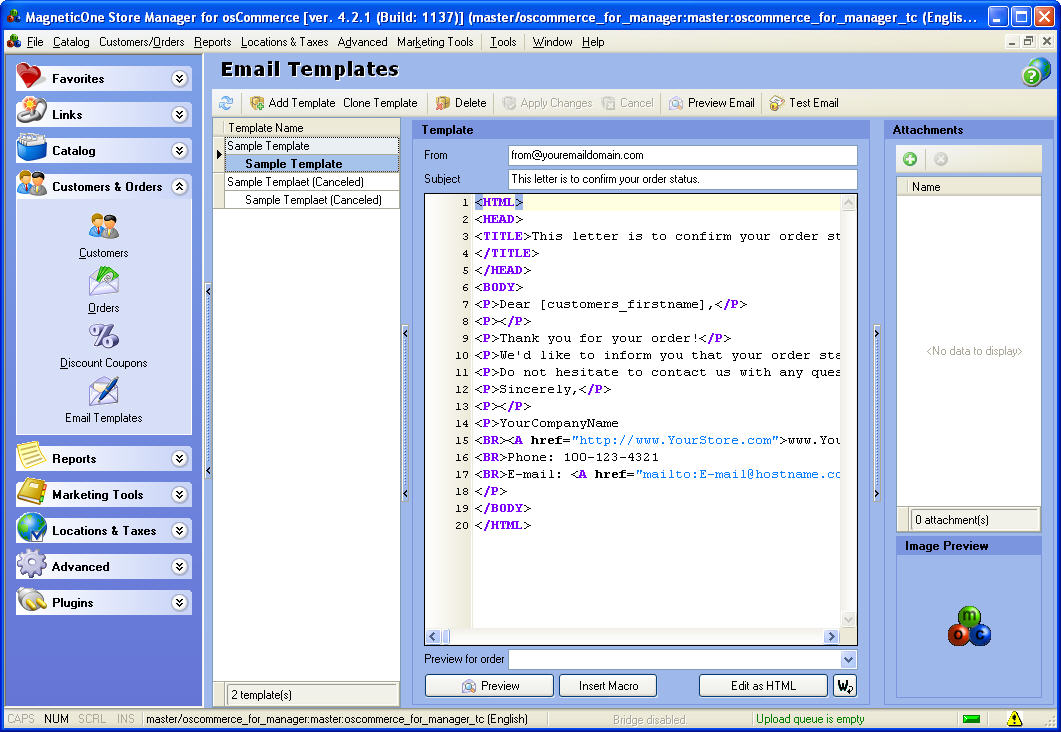
Task: Click the Subject input field
Action: 682,179
